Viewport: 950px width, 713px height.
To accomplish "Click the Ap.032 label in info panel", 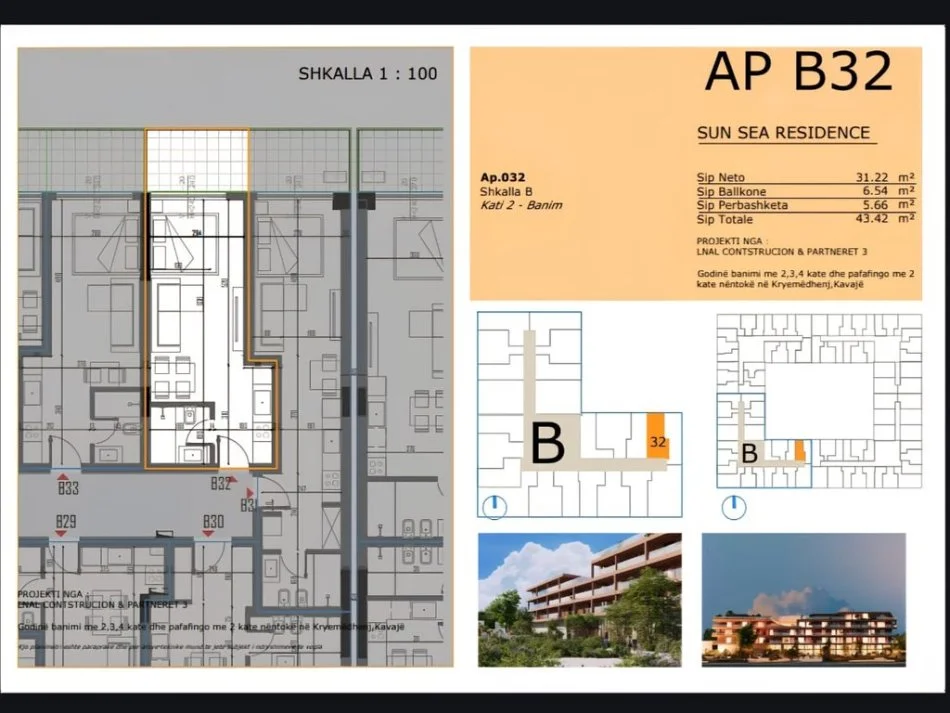I will coord(502,177).
